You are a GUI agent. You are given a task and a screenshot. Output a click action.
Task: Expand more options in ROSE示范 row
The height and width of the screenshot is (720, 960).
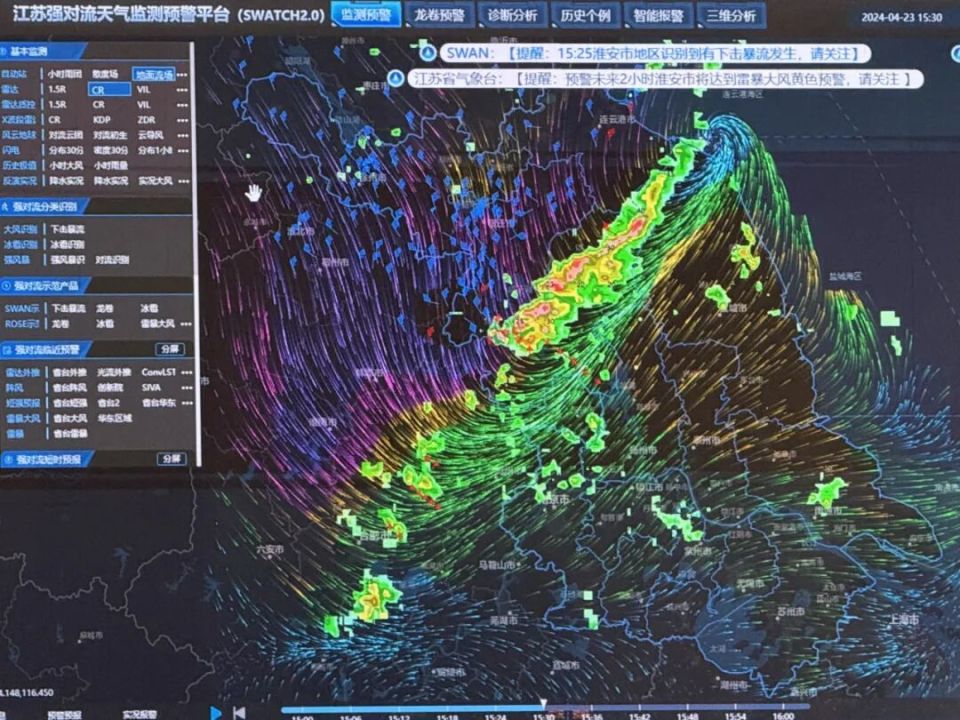(x=186, y=324)
